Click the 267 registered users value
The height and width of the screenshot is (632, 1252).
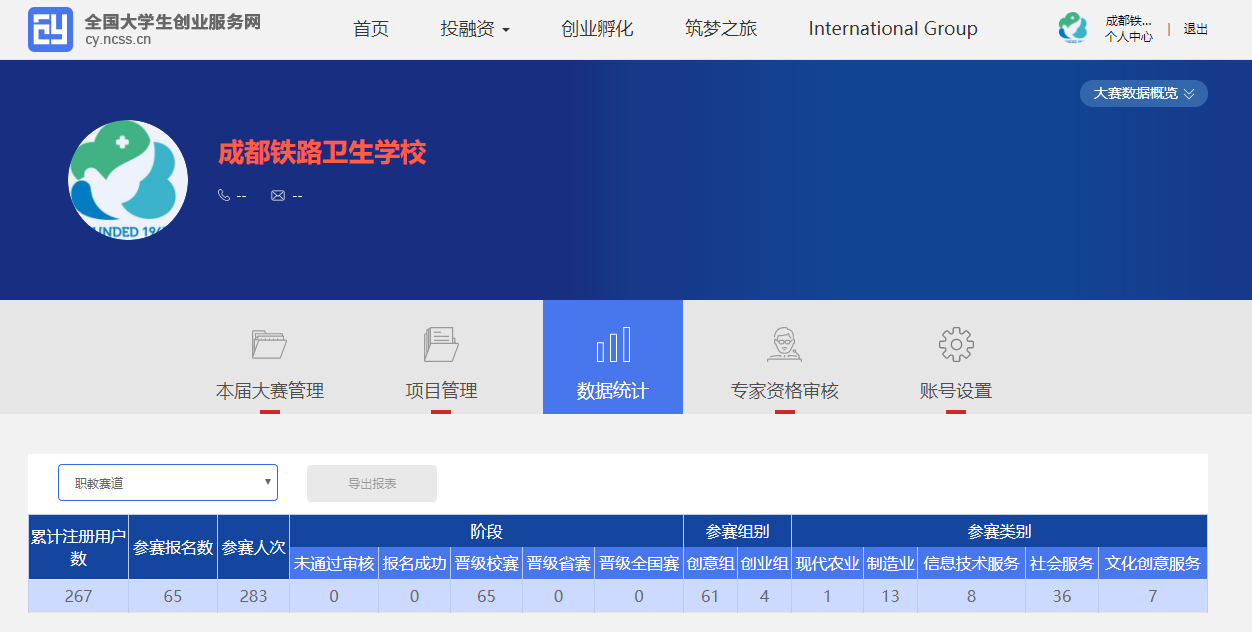click(78, 596)
